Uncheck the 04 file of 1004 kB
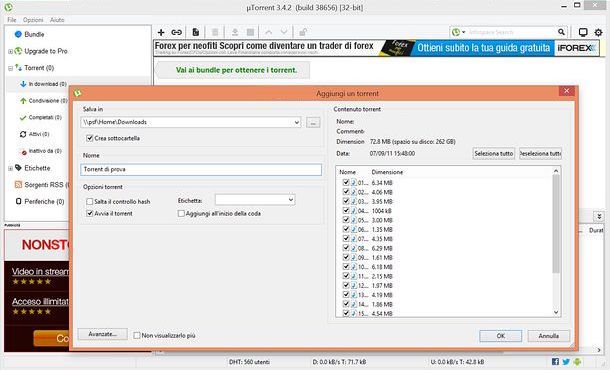Viewport: 610px width, 370px height. tap(345, 210)
